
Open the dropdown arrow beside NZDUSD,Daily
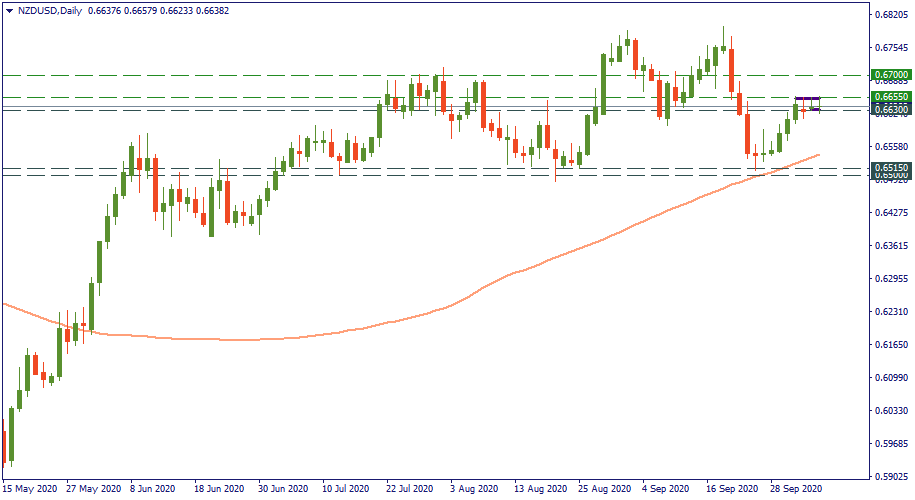(x=9, y=10)
